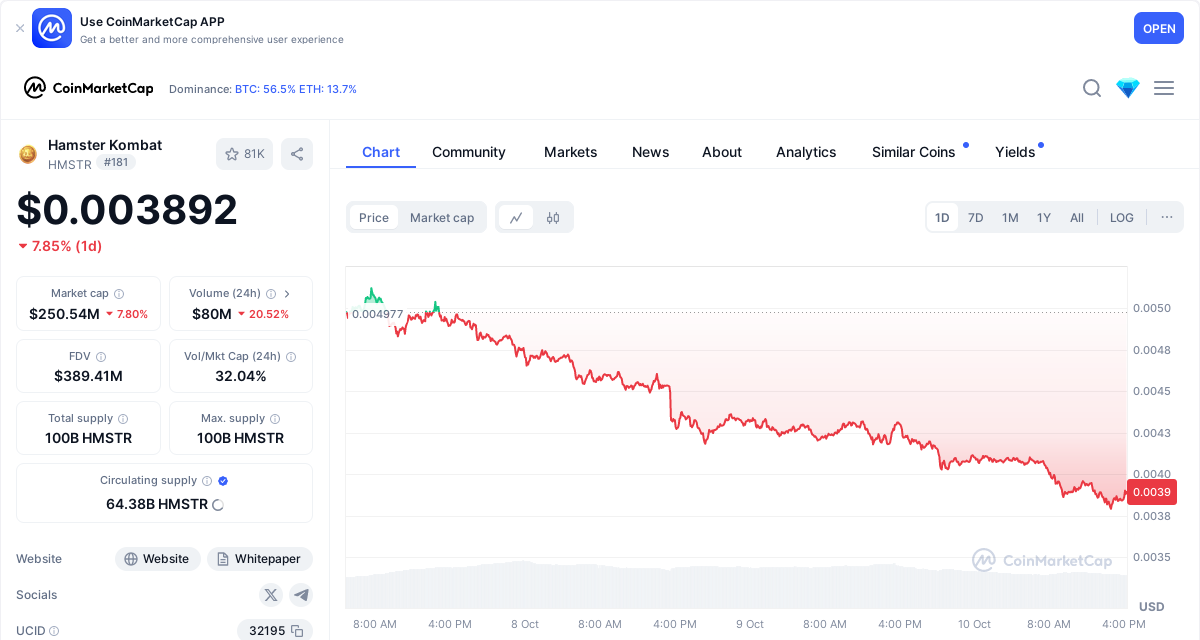Click the Hamster Kombat coin logo
Viewport: 1200px width, 640px height.
click(x=28, y=154)
